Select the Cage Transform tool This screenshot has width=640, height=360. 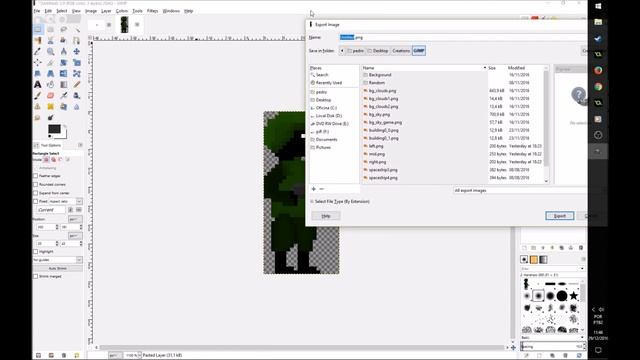tap(77, 73)
